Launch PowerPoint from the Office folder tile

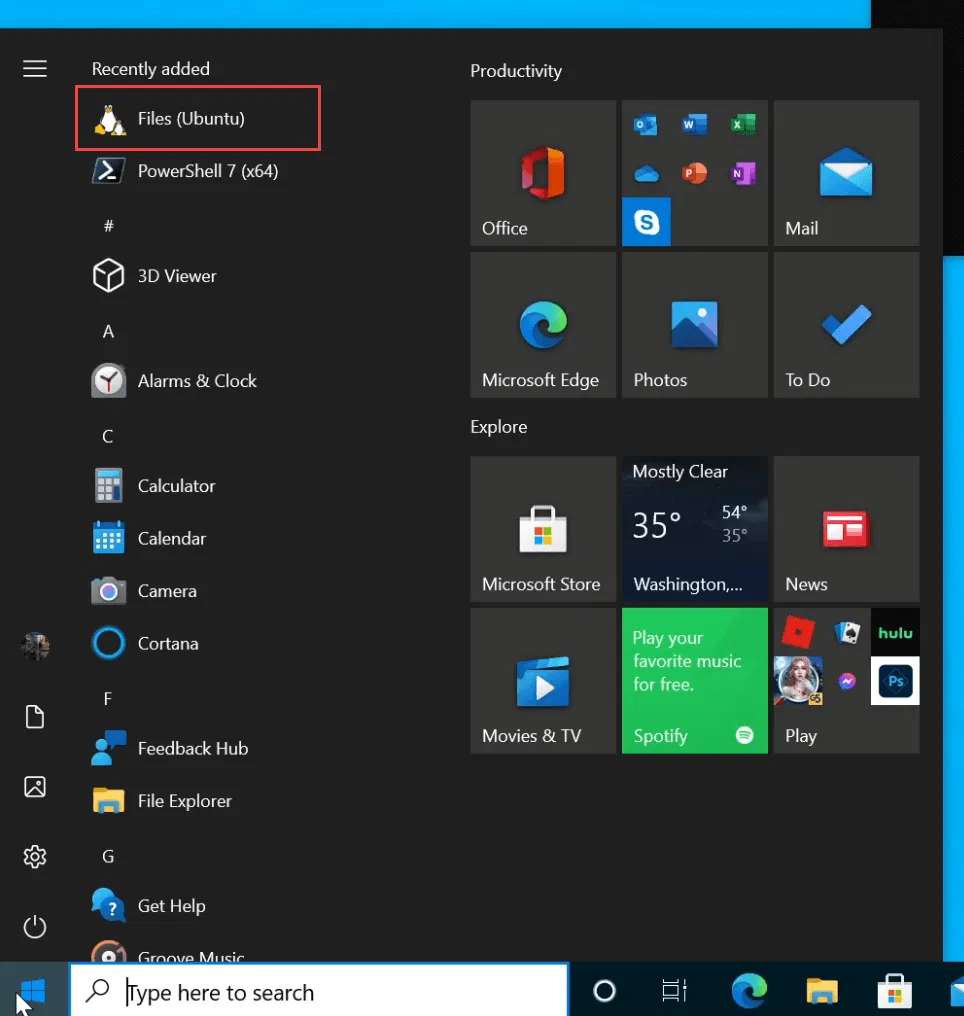coord(694,173)
